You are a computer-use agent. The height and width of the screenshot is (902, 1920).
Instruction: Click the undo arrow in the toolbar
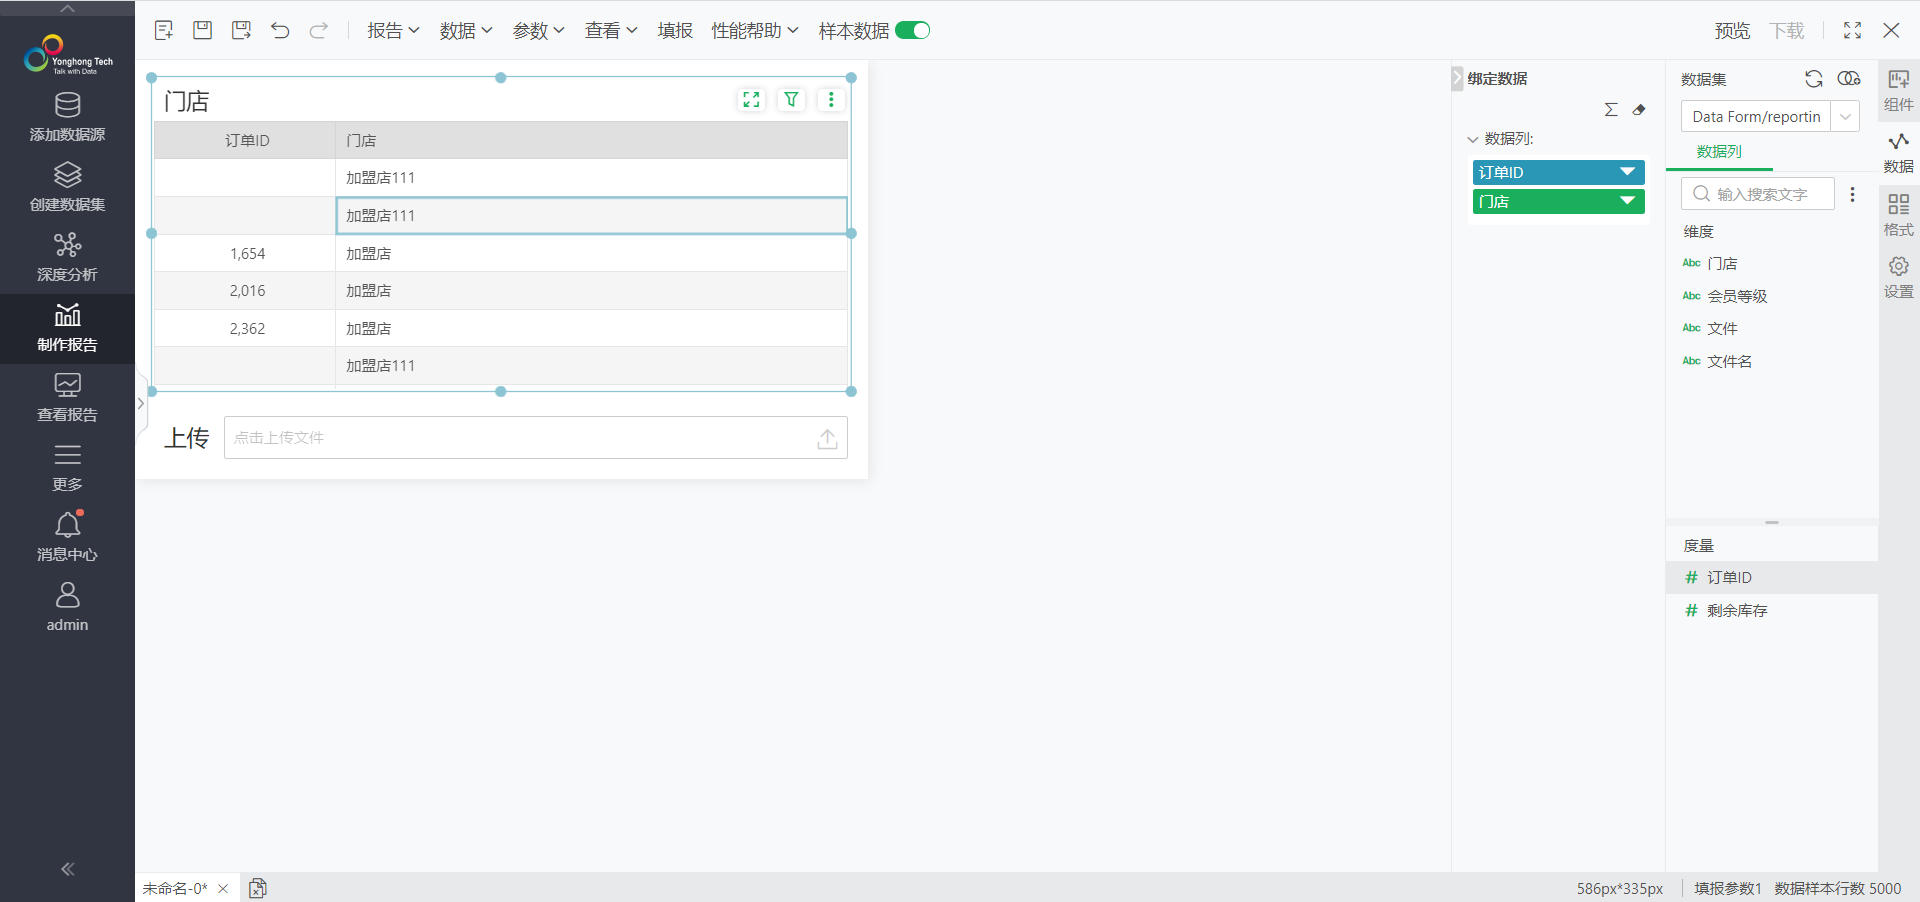[x=280, y=31]
